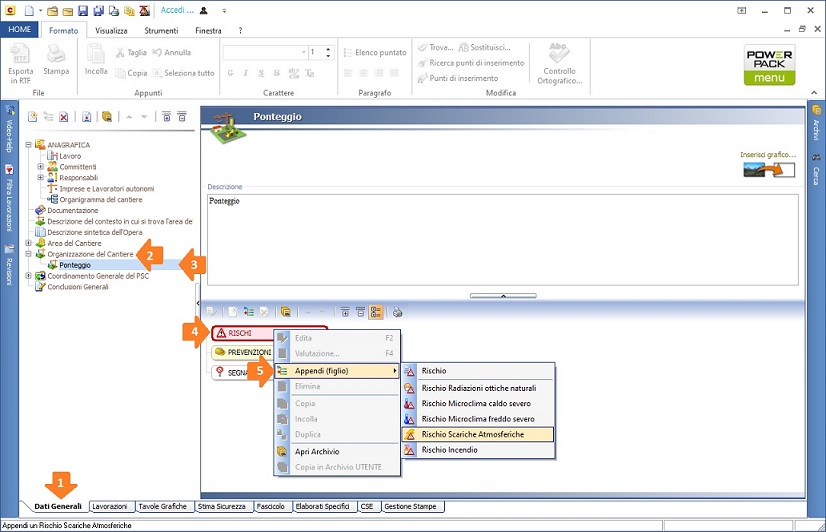The image size is (826, 532).
Task: Toggle the highlighted tree view mode button
Action: (376, 312)
